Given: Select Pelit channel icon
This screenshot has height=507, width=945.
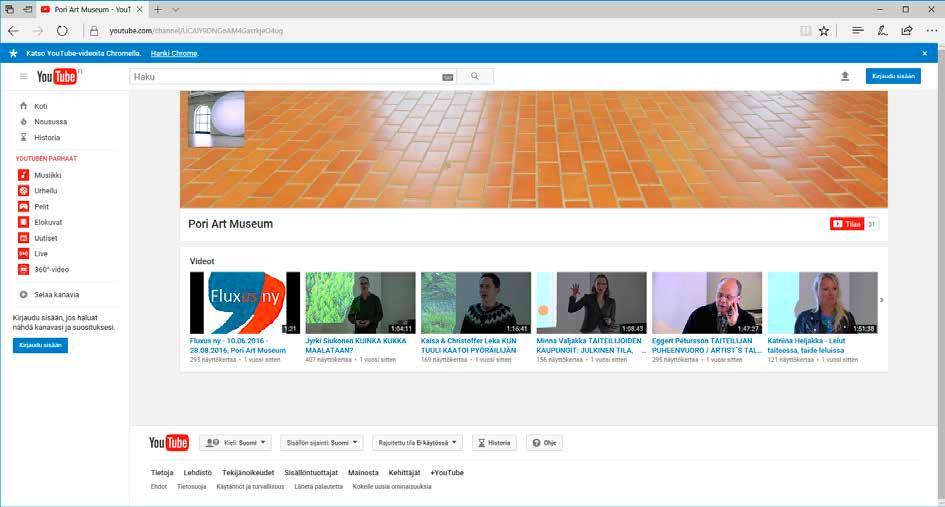Looking at the screenshot, I should coord(24,206).
